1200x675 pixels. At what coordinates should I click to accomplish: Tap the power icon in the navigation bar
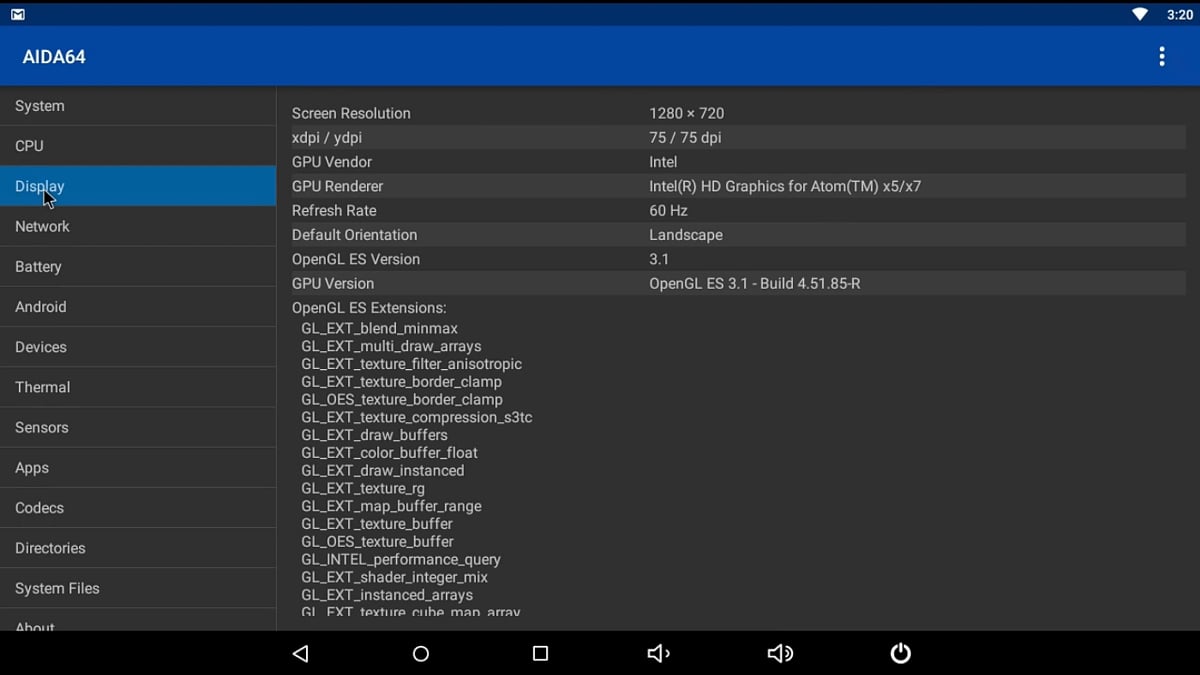[x=900, y=653]
